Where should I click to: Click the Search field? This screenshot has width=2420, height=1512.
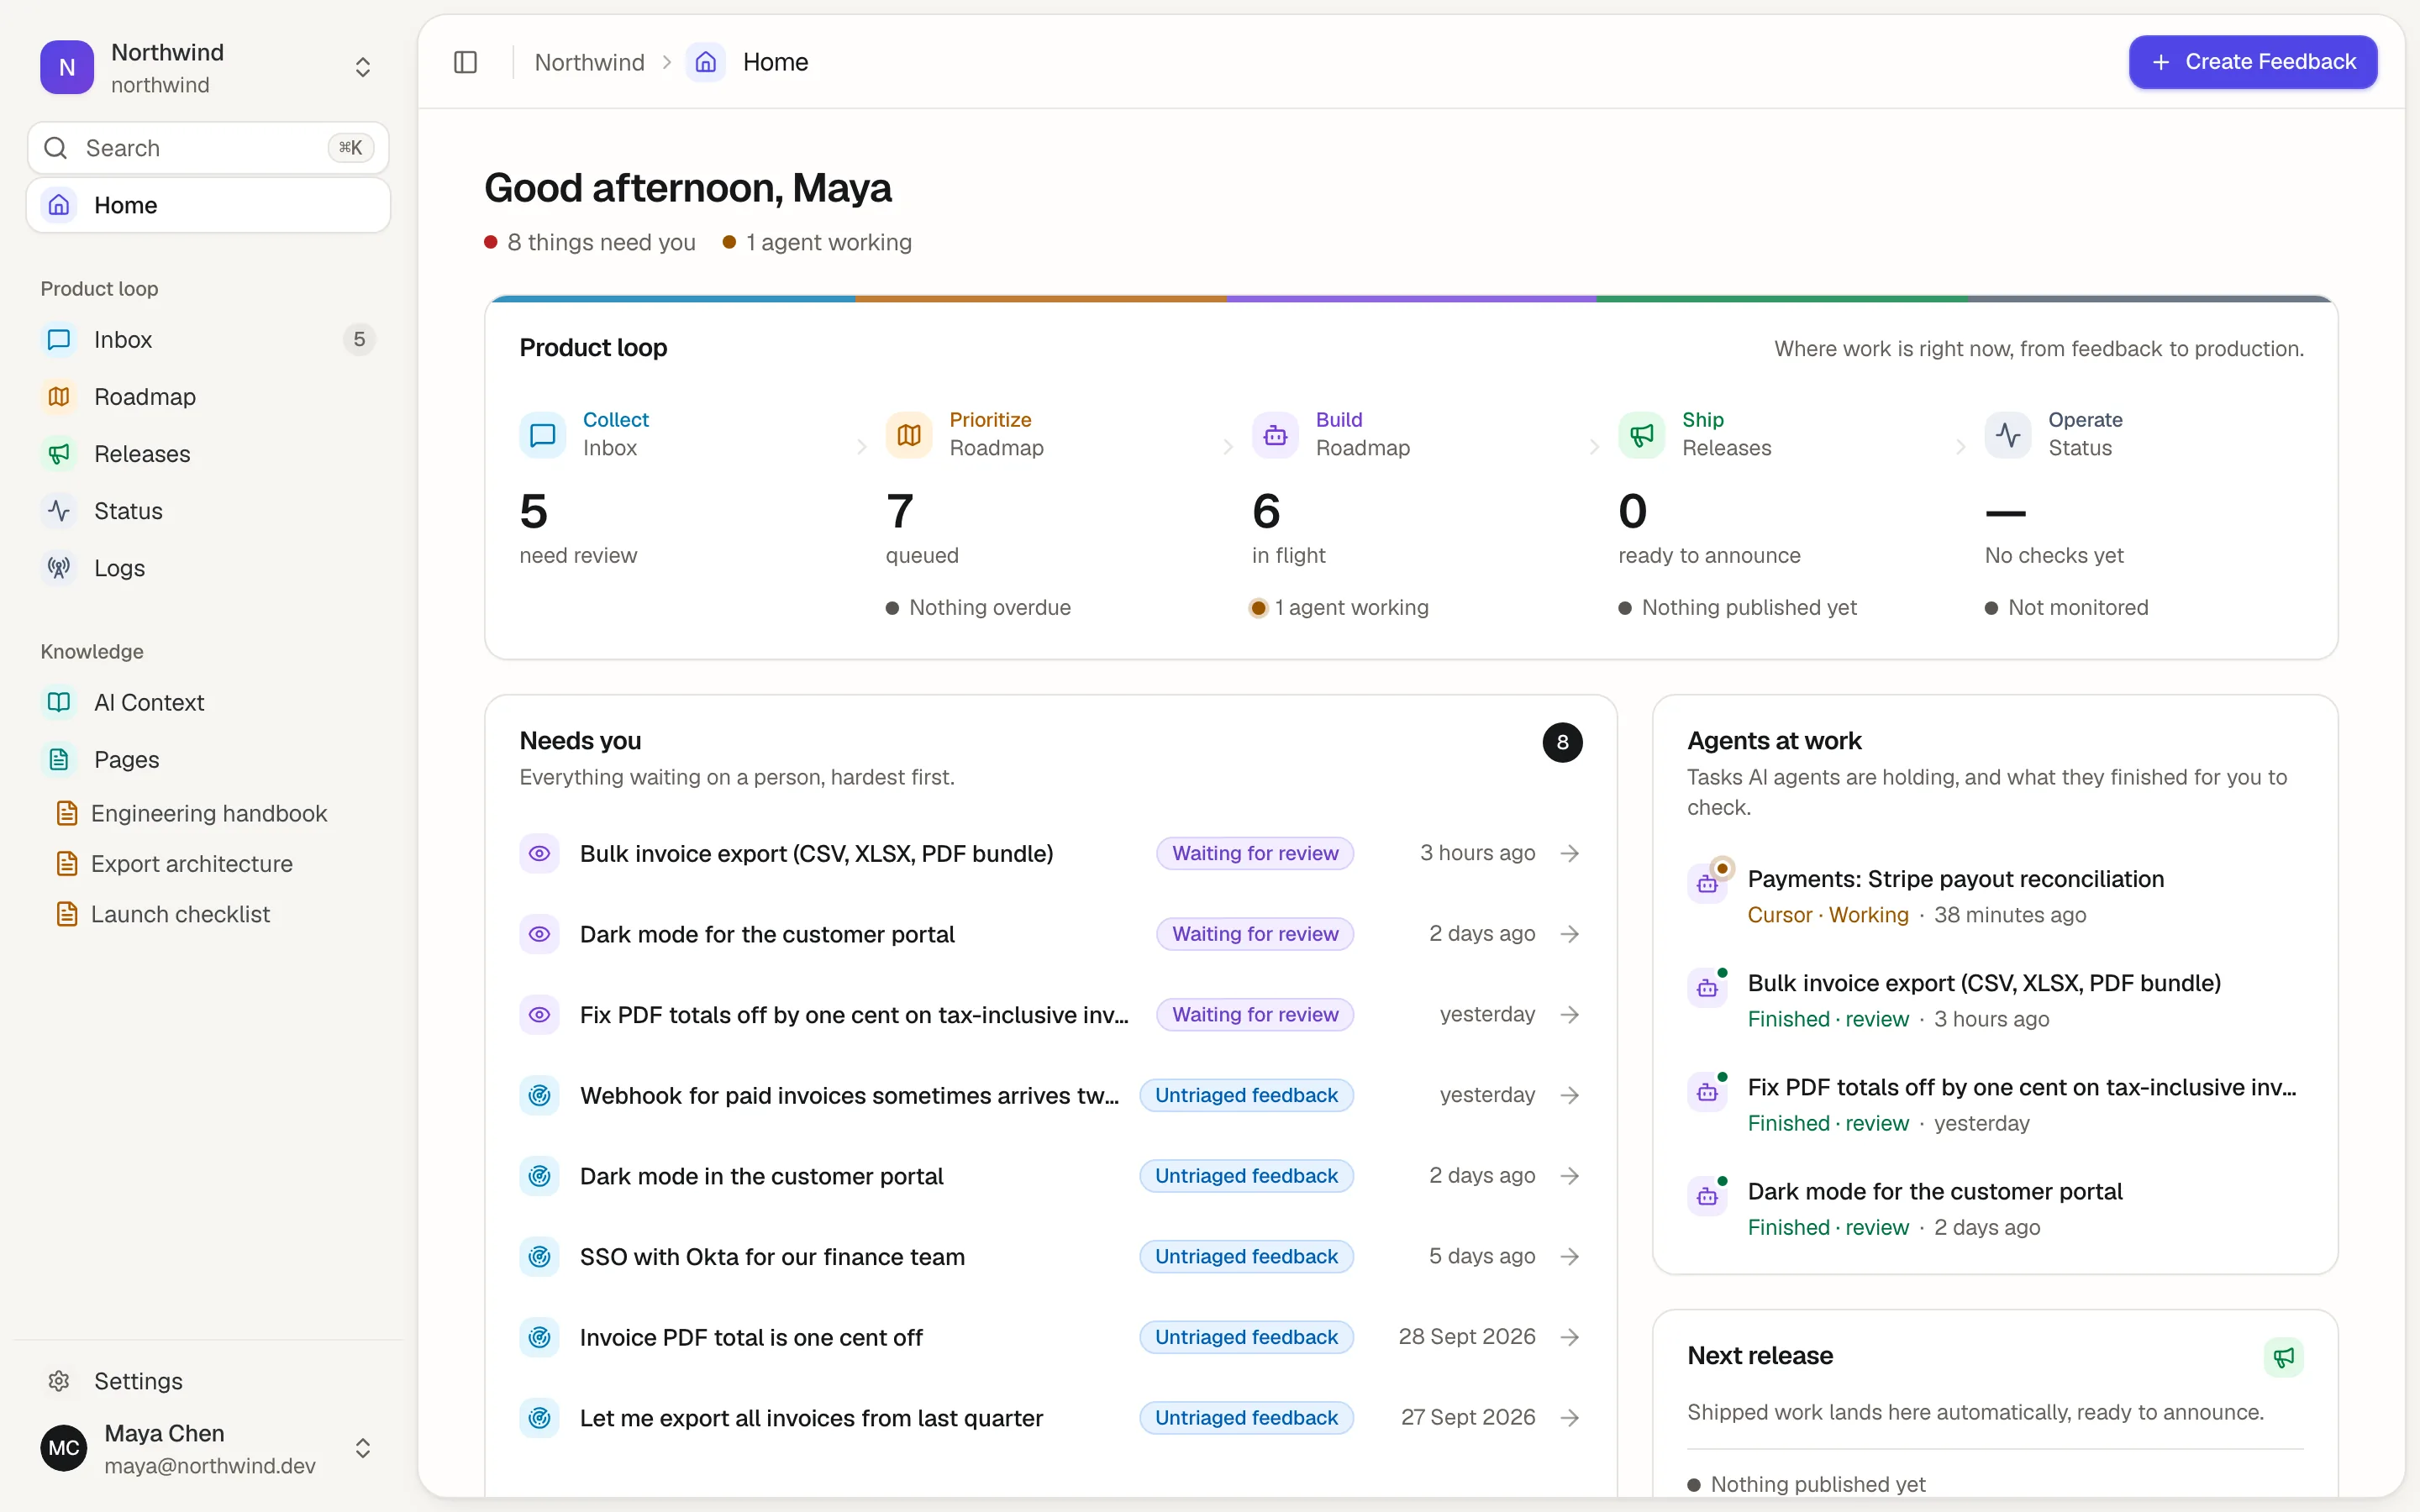coord(208,148)
